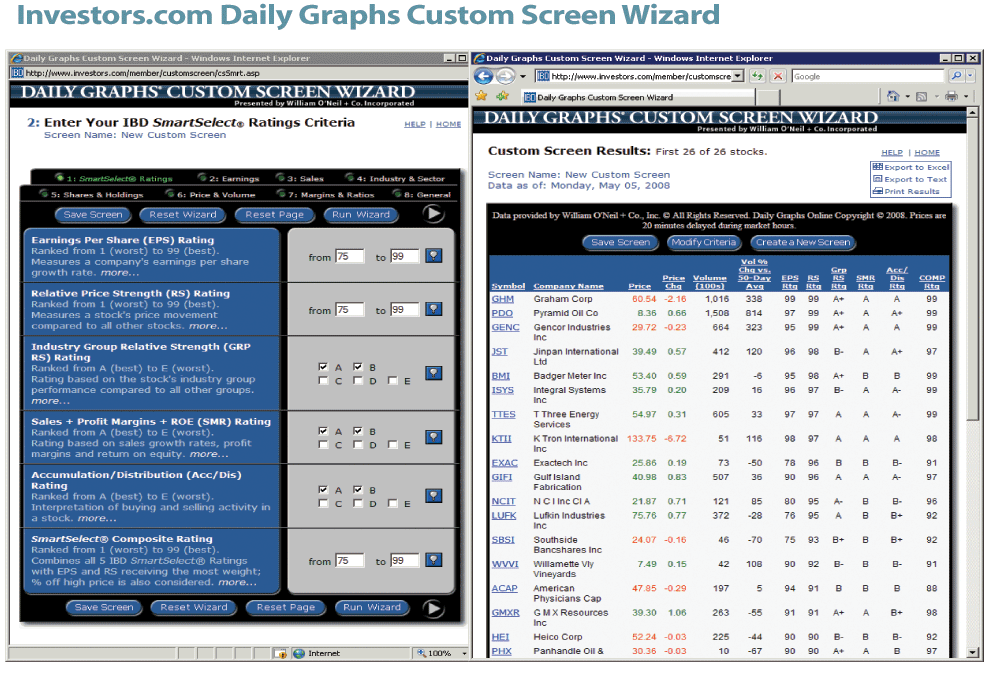Click the browser Home icon
1000x678 pixels.
tap(892, 97)
